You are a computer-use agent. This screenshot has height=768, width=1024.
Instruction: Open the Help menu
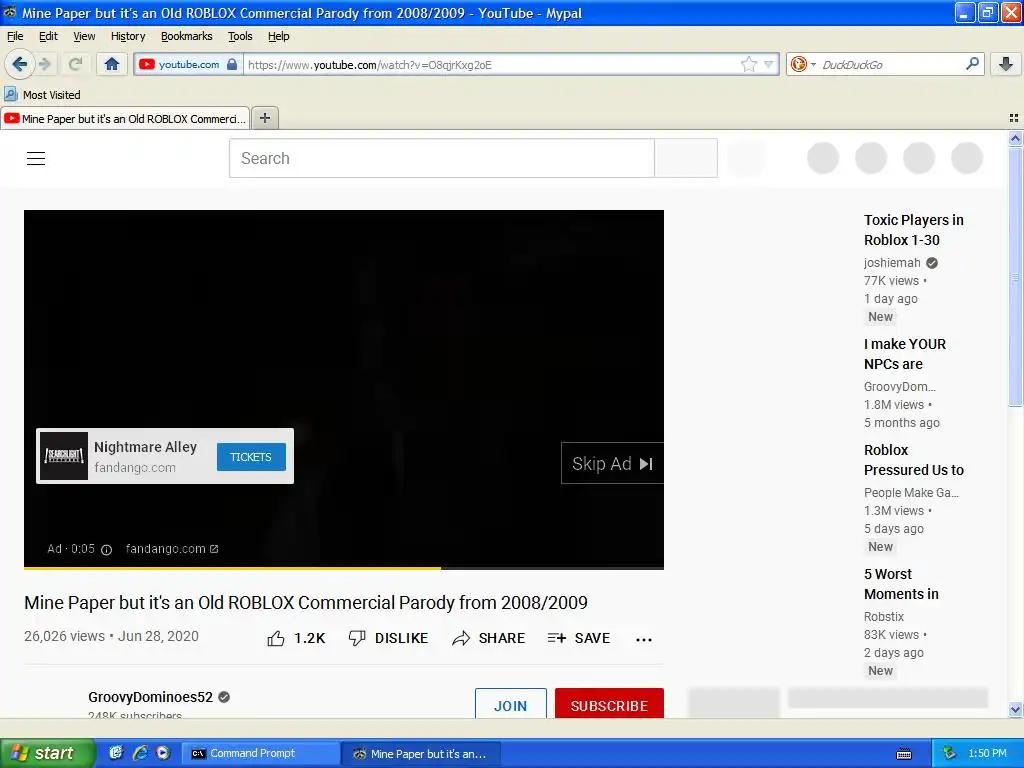coord(279,36)
